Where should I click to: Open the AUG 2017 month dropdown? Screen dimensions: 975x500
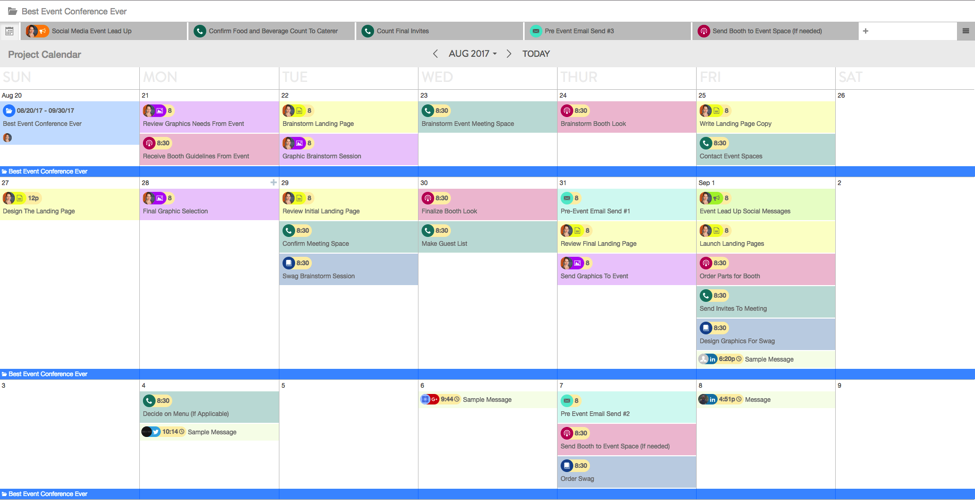pos(472,54)
